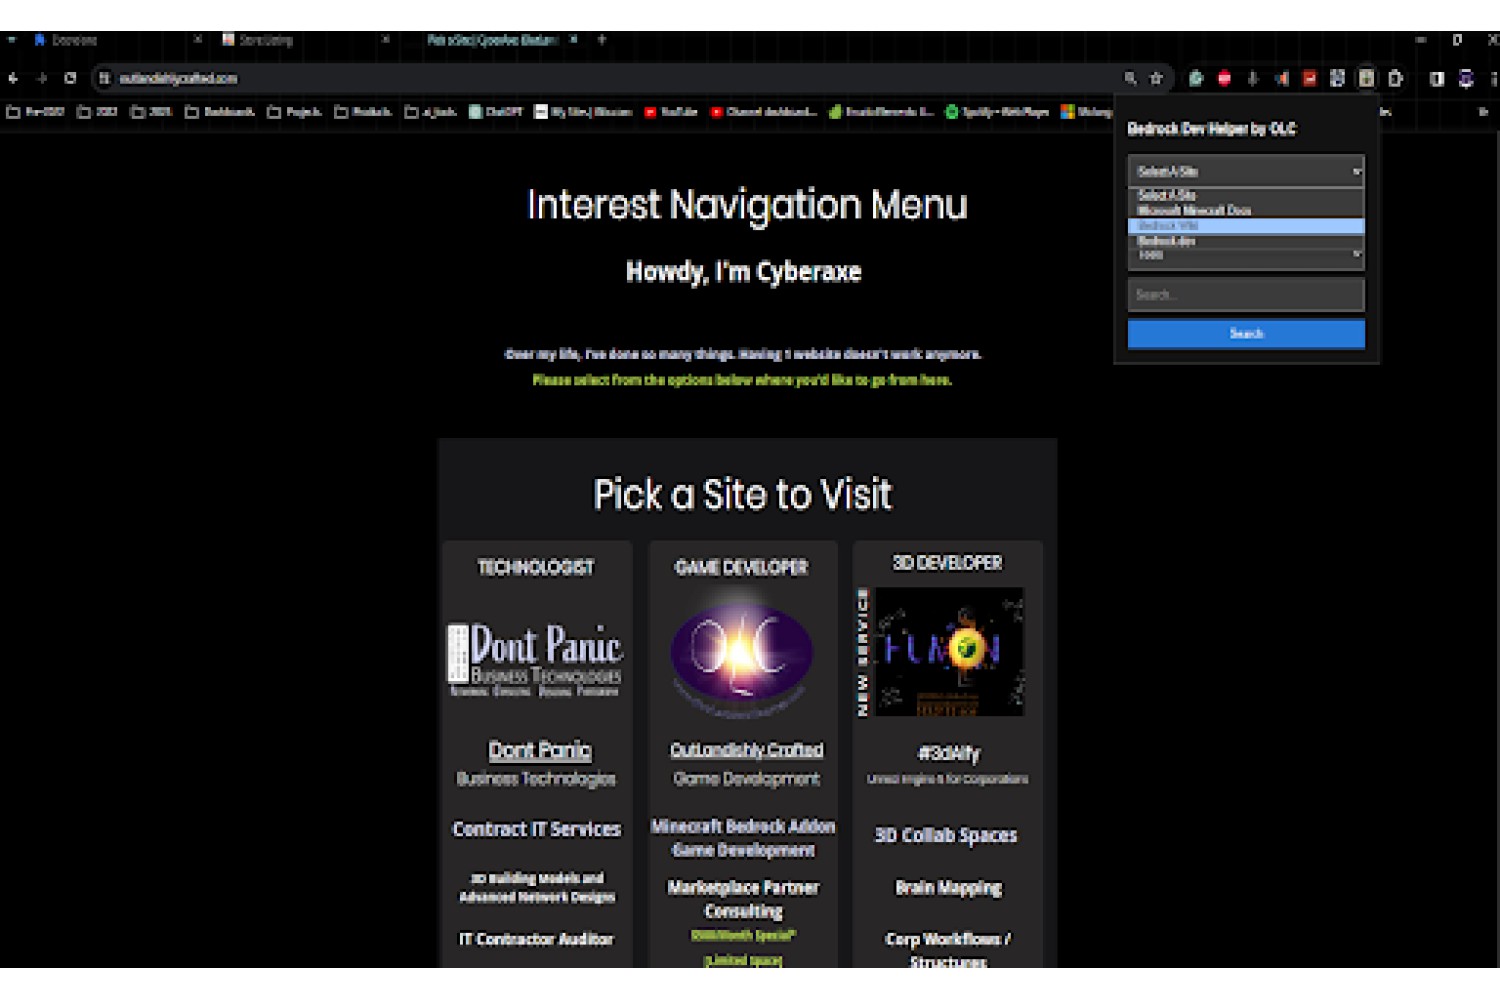Click the profile avatar icon in toolbar

pyautogui.click(x=1466, y=78)
